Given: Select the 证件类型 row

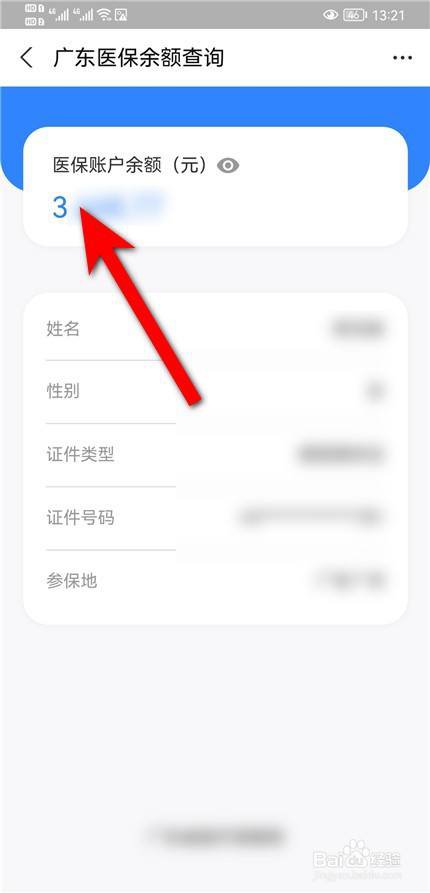Looking at the screenshot, I should 215,455.
